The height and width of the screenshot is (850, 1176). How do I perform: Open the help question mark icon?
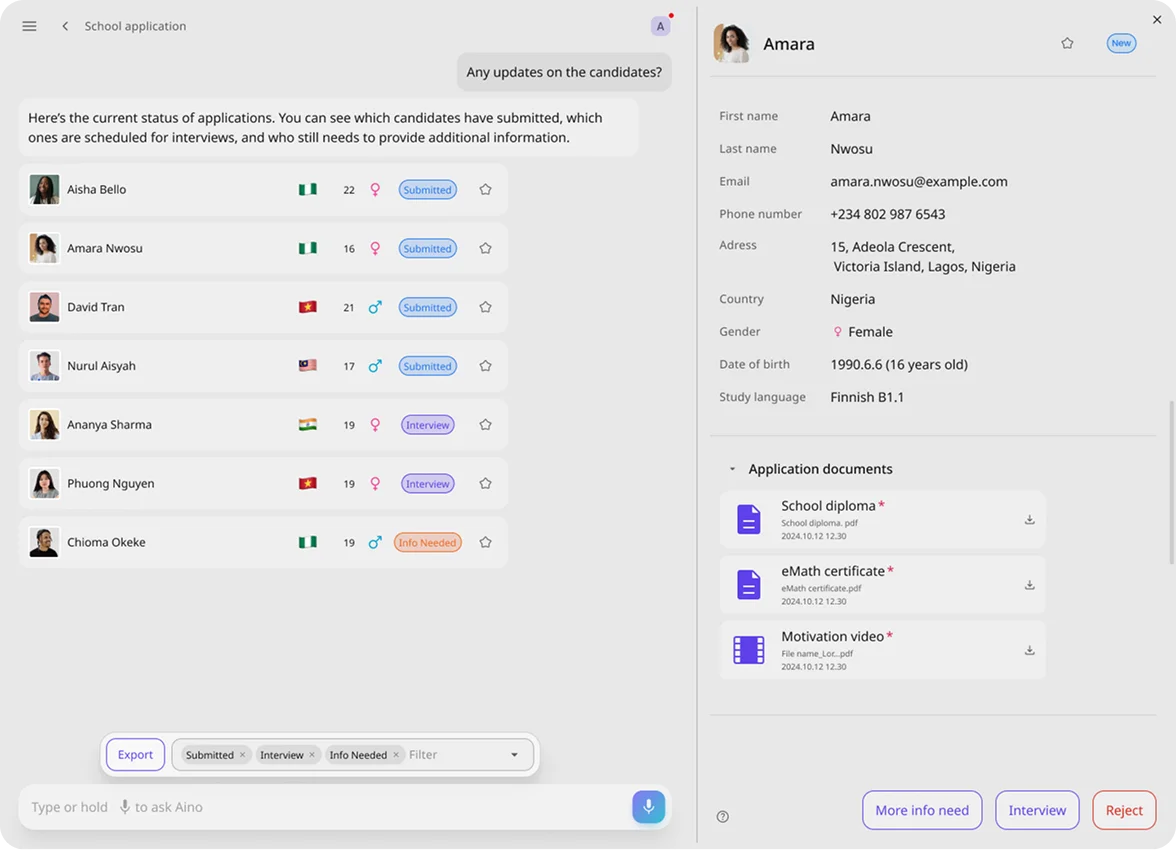click(x=723, y=816)
